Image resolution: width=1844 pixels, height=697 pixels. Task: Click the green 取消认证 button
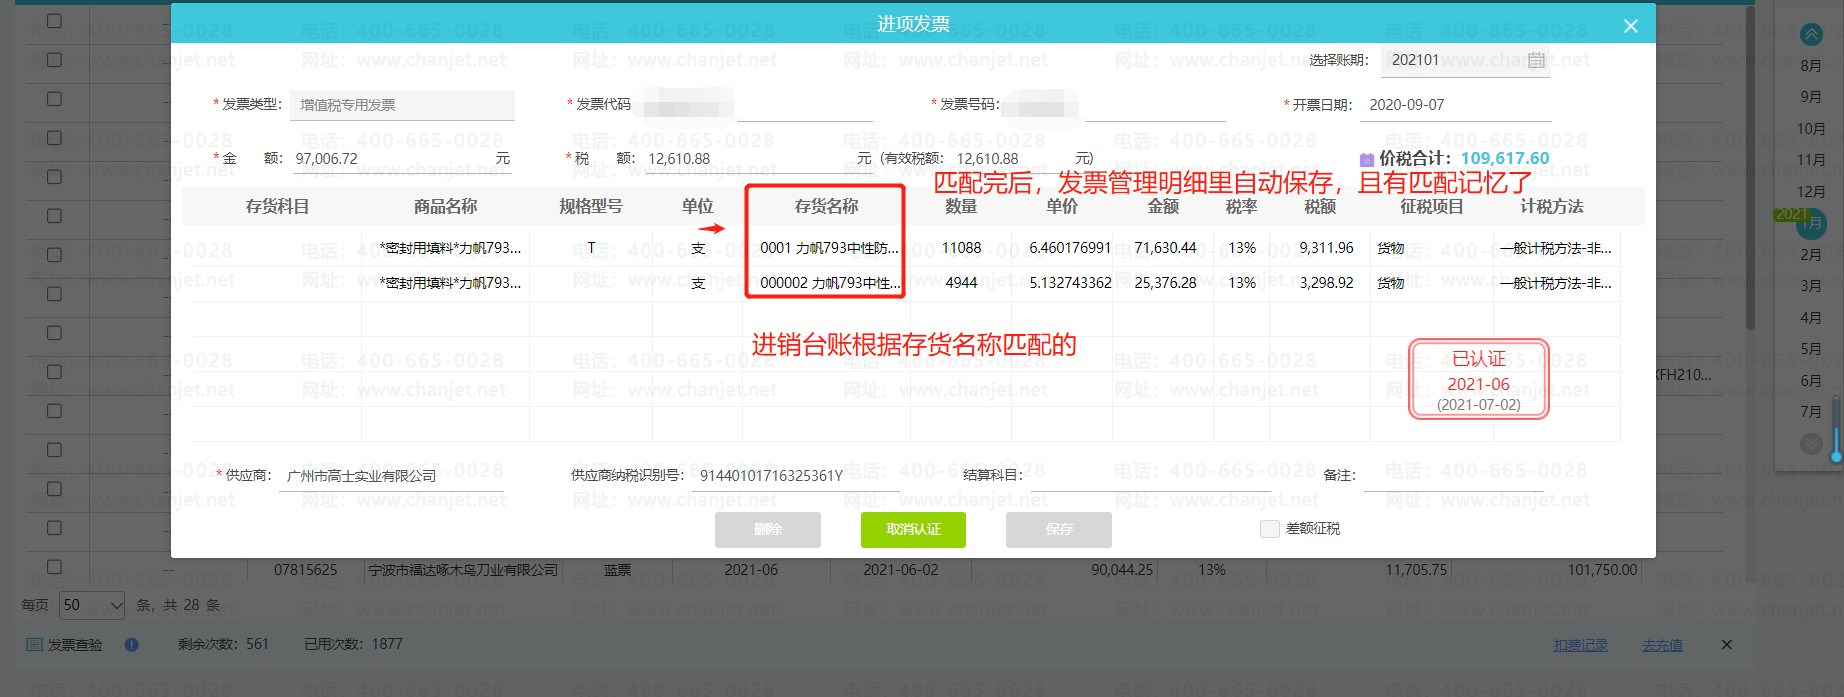[913, 530]
